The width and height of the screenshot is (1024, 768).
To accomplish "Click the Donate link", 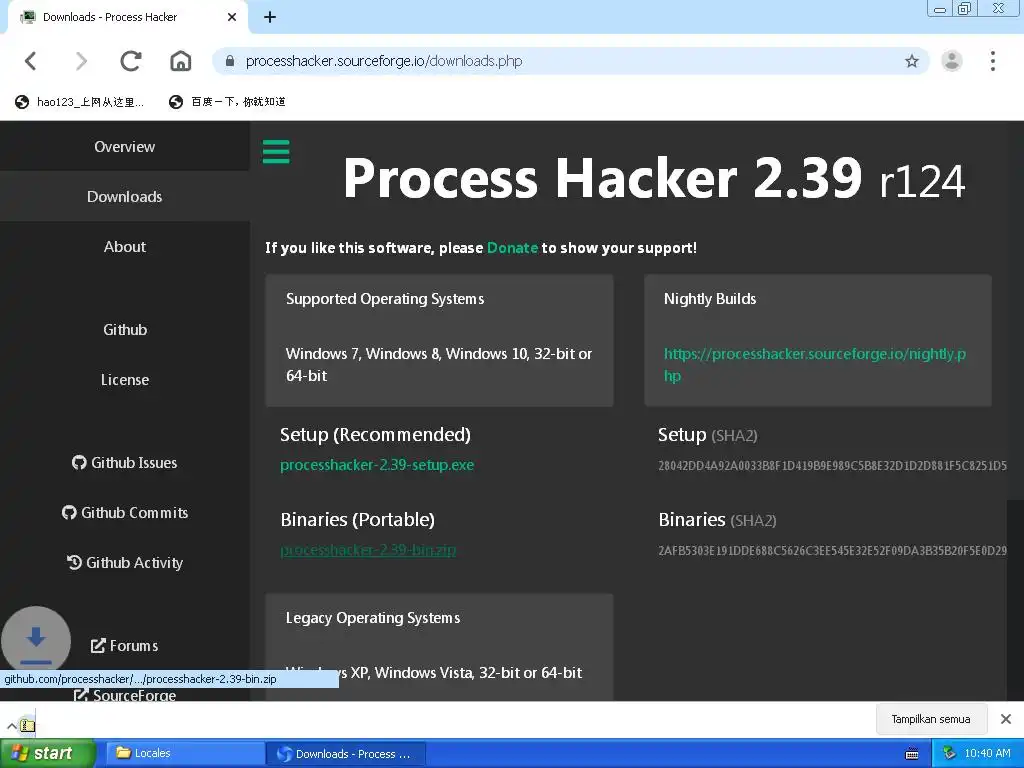I will point(512,248).
